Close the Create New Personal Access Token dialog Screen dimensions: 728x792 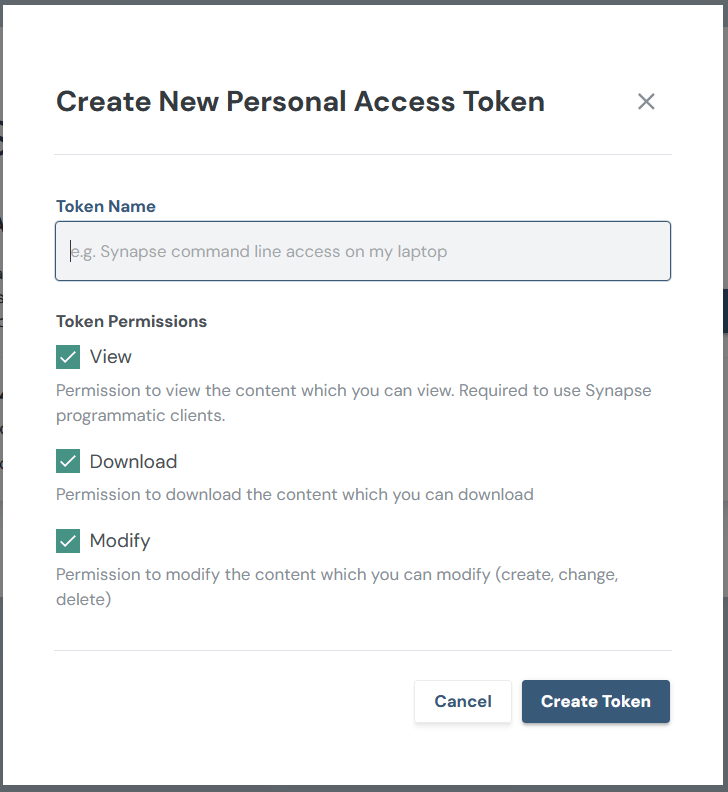(x=646, y=101)
